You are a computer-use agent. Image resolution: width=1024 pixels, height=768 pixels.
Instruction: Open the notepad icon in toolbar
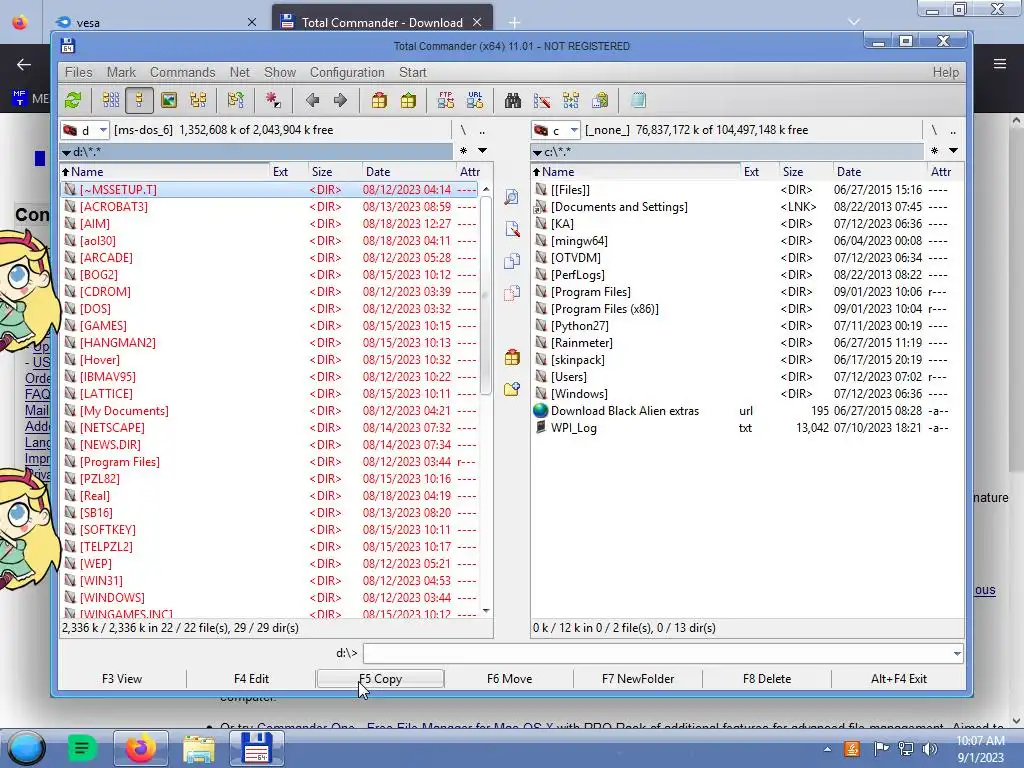pyautogui.click(x=638, y=100)
